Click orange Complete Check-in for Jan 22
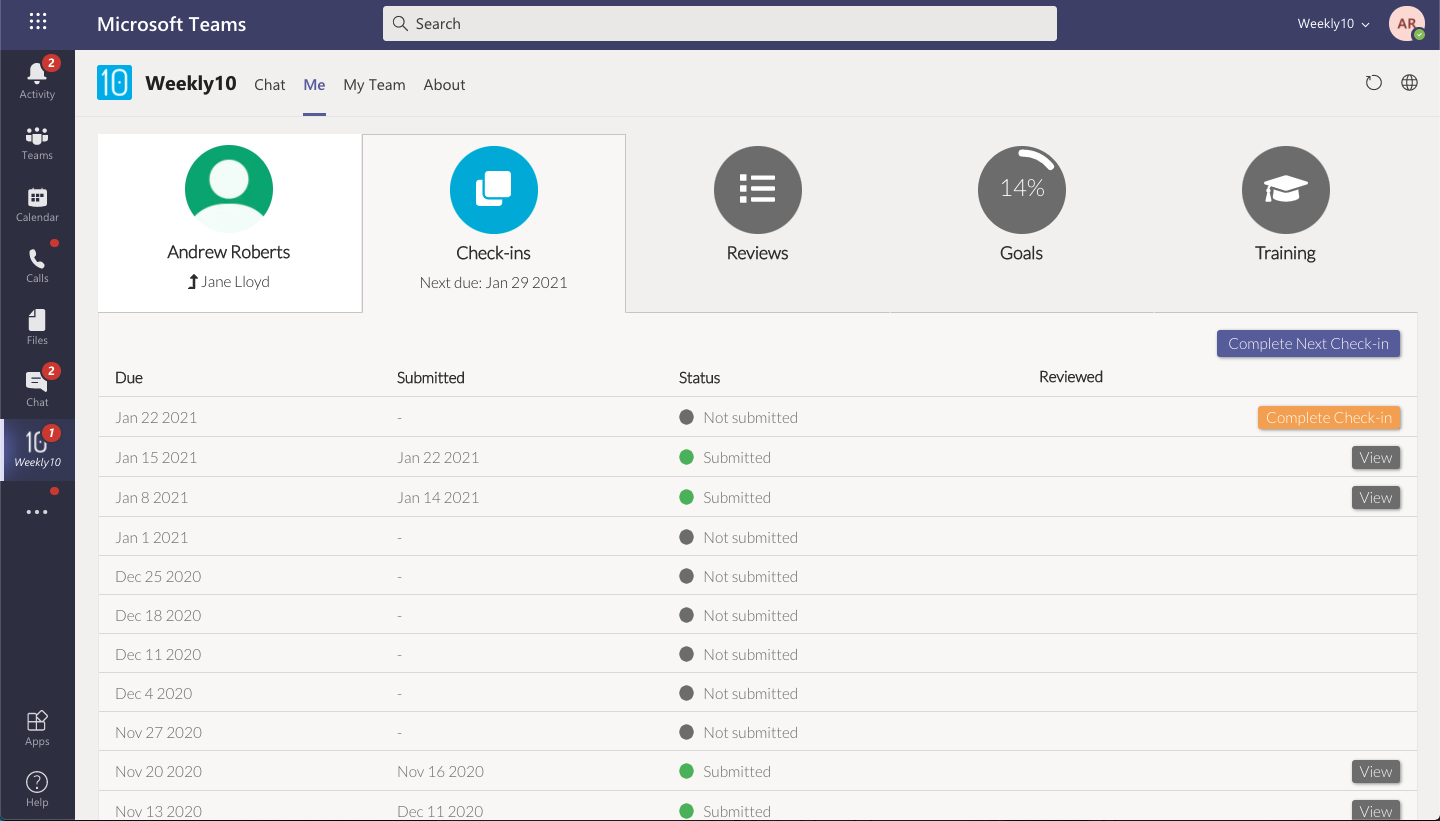The image size is (1440, 821). pyautogui.click(x=1328, y=417)
